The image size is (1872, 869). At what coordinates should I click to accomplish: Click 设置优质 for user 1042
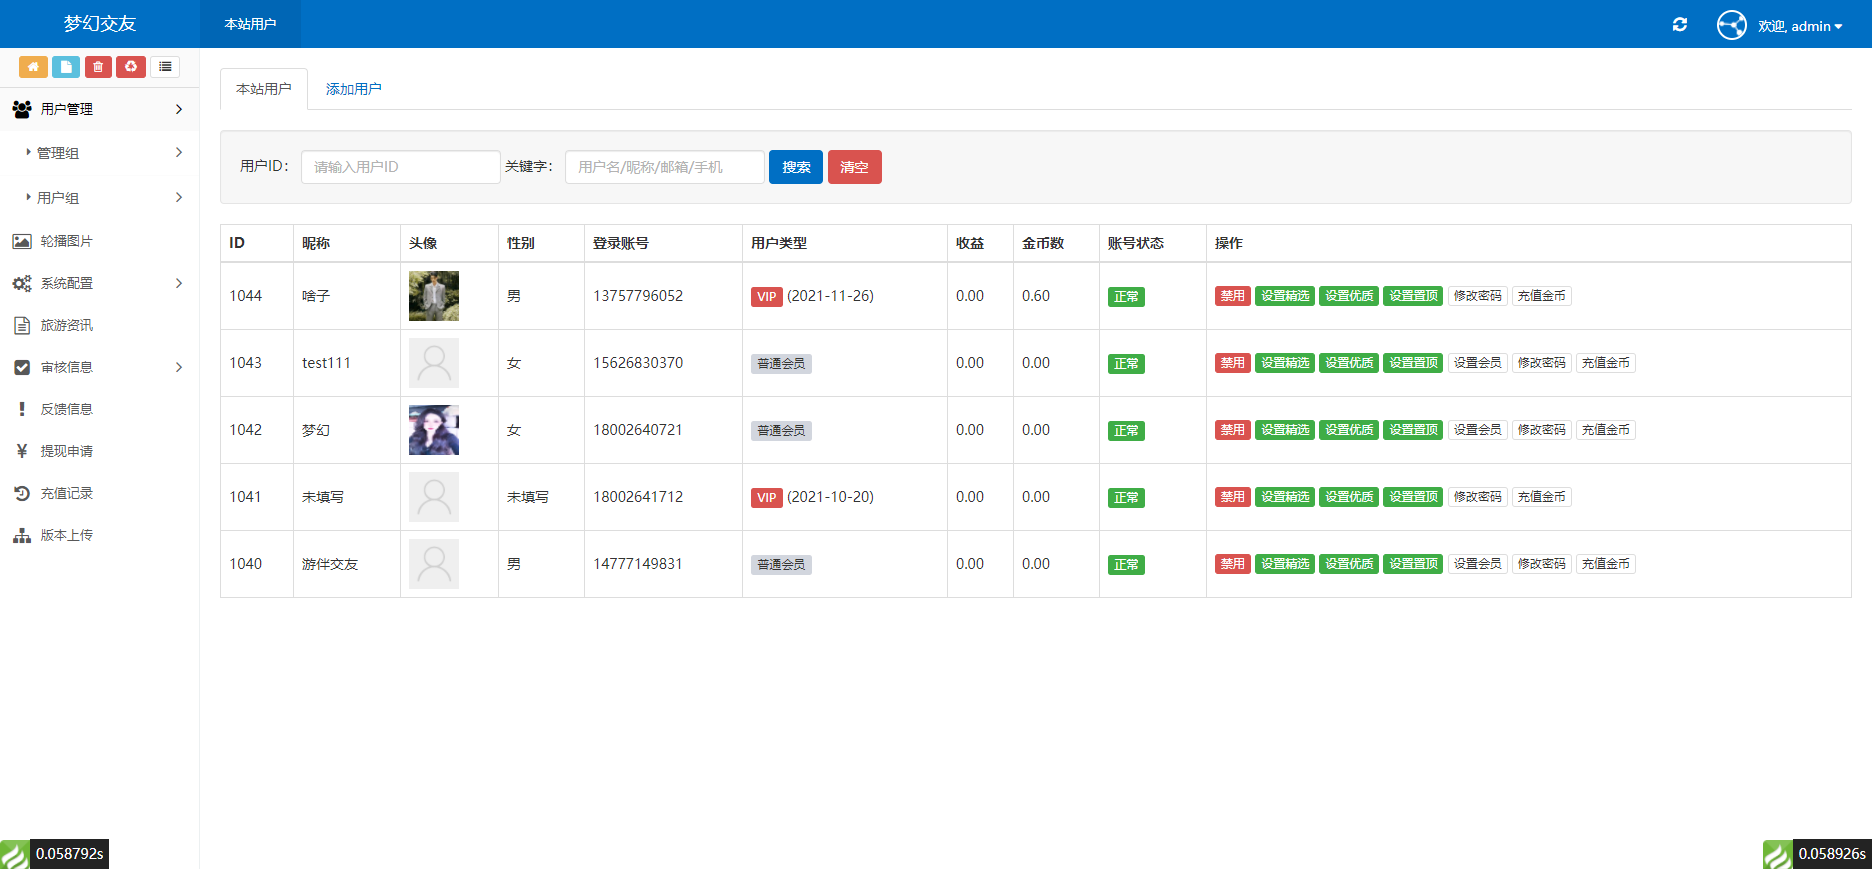[x=1349, y=430]
